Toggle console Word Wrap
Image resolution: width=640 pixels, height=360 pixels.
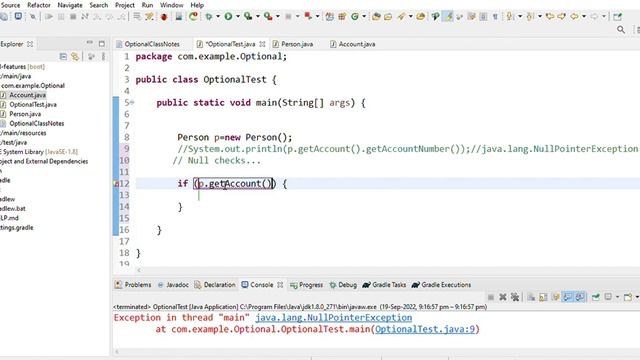pyautogui.click(x=555, y=297)
